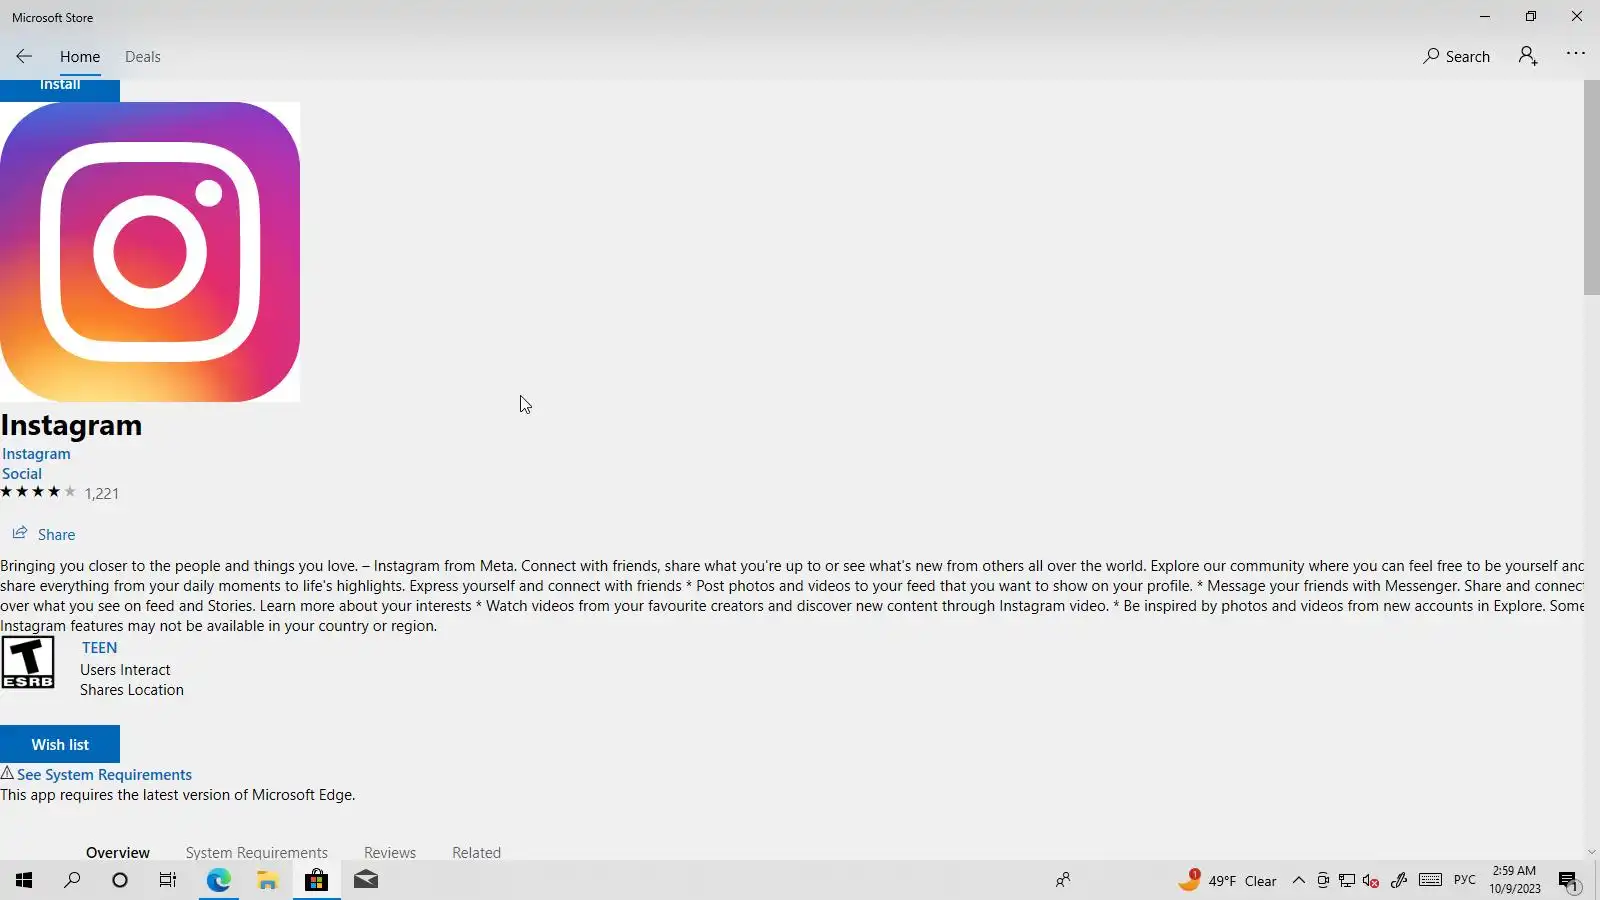The height and width of the screenshot is (900, 1600).
Task: Select "This app requires the latest version" note
Action: click(178, 795)
